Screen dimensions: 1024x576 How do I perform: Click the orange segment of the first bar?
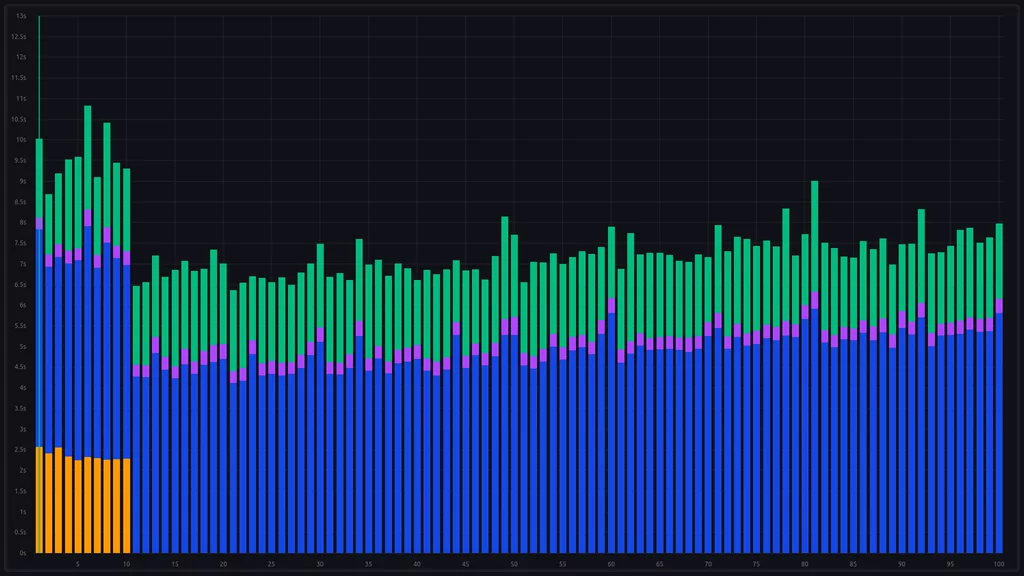[x=39, y=500]
